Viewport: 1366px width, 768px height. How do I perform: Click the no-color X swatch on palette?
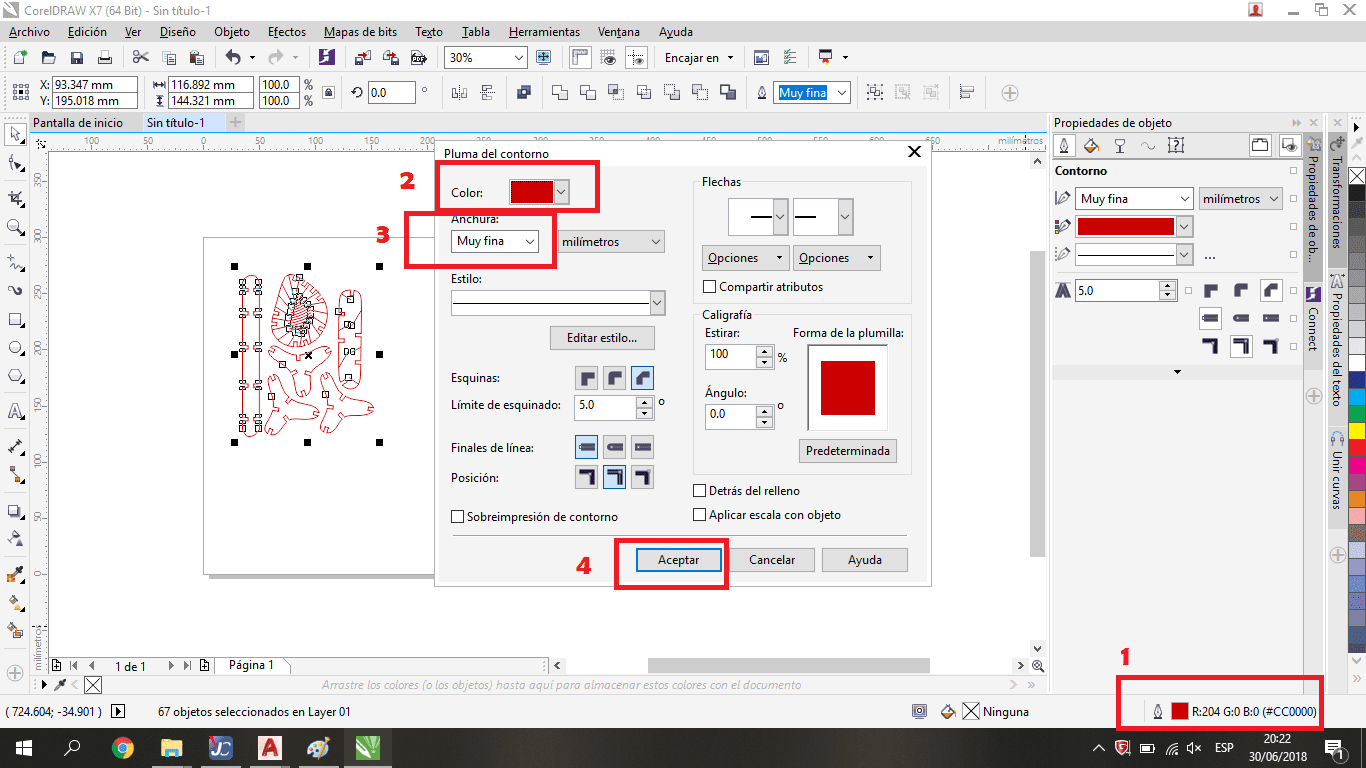tap(1357, 177)
